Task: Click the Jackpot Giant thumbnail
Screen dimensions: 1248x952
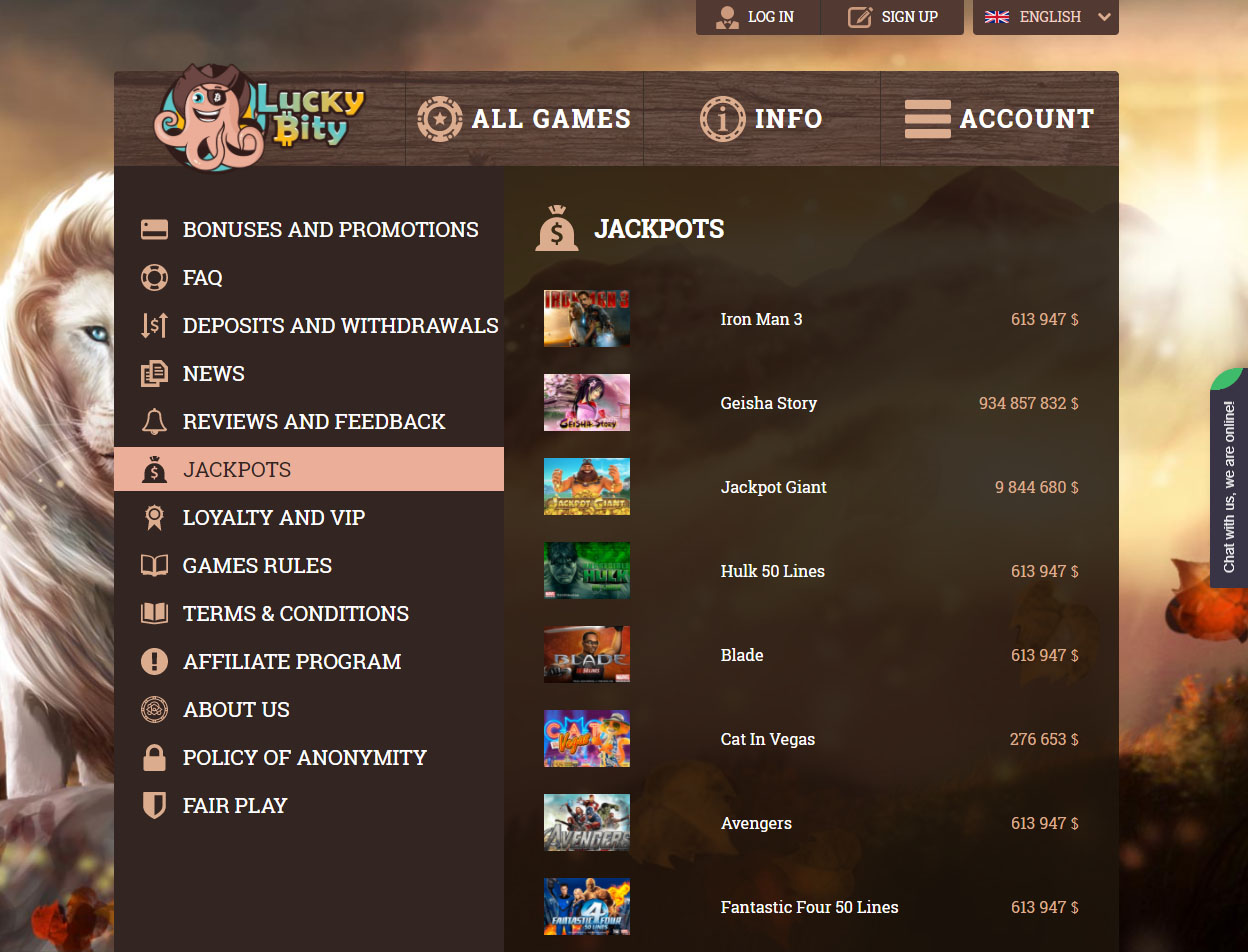Action: 587,487
